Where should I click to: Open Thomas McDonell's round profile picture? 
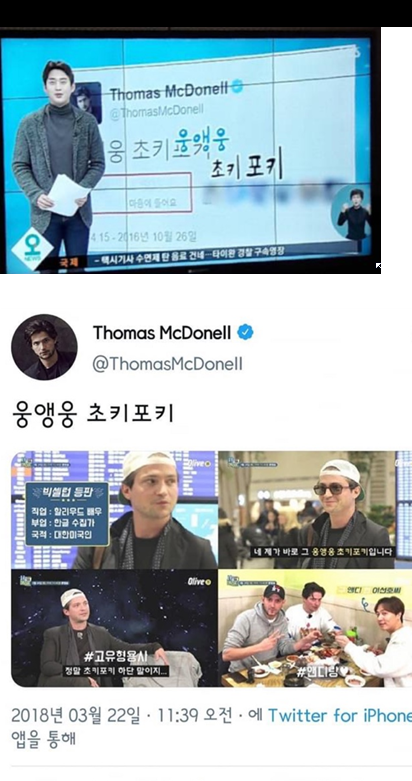coord(44,347)
